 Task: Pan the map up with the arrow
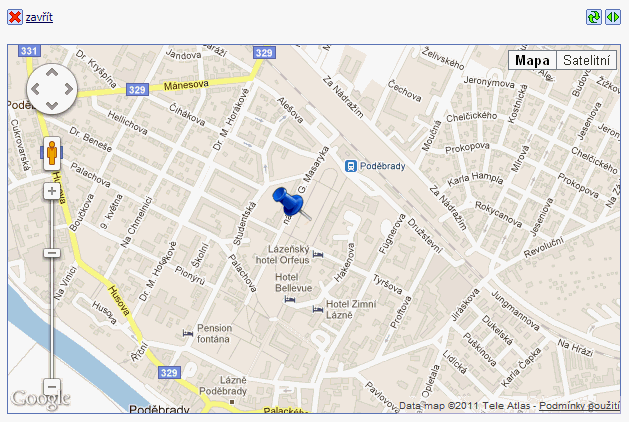pyautogui.click(x=52, y=73)
